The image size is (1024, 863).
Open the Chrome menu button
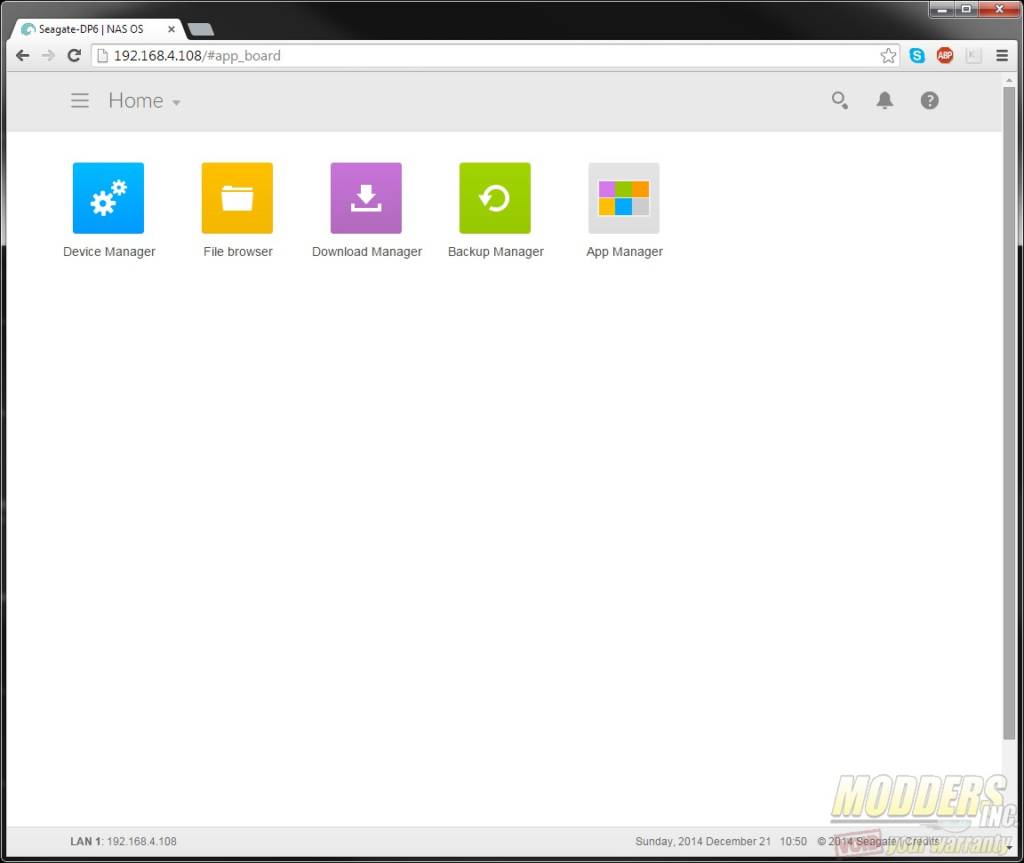1002,56
